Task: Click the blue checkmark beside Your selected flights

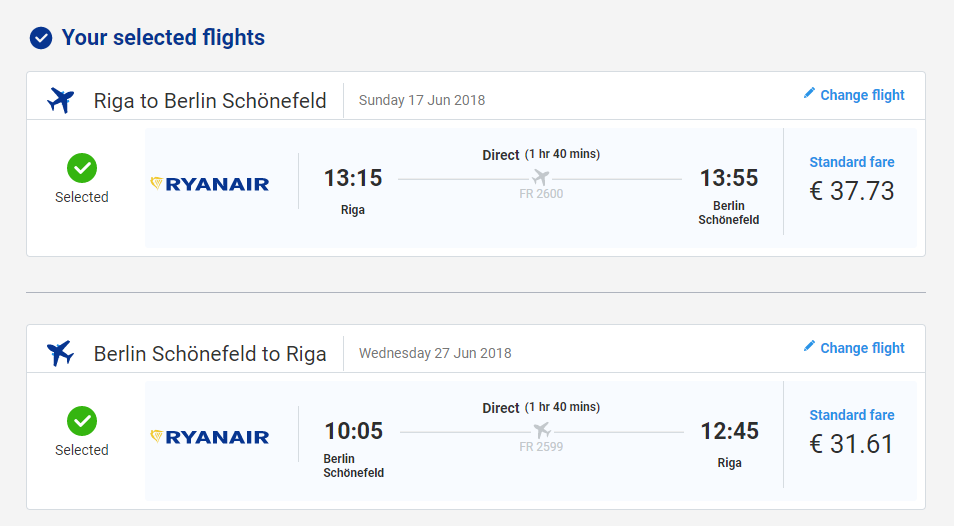Action: tap(41, 38)
